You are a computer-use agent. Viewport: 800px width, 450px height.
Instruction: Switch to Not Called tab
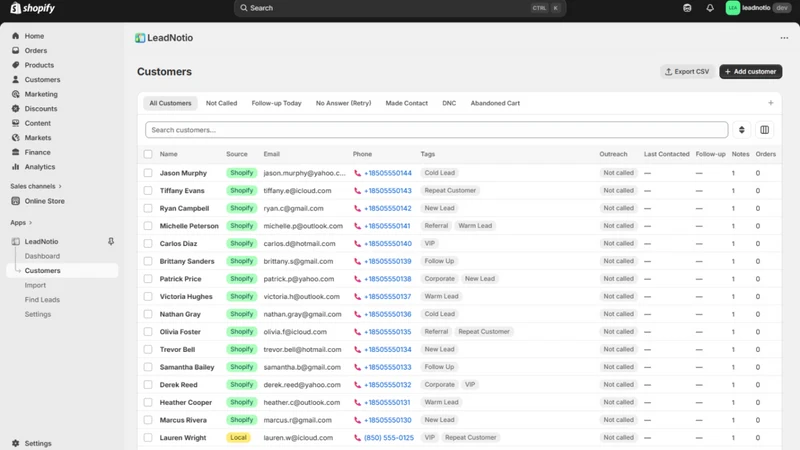[221, 103]
